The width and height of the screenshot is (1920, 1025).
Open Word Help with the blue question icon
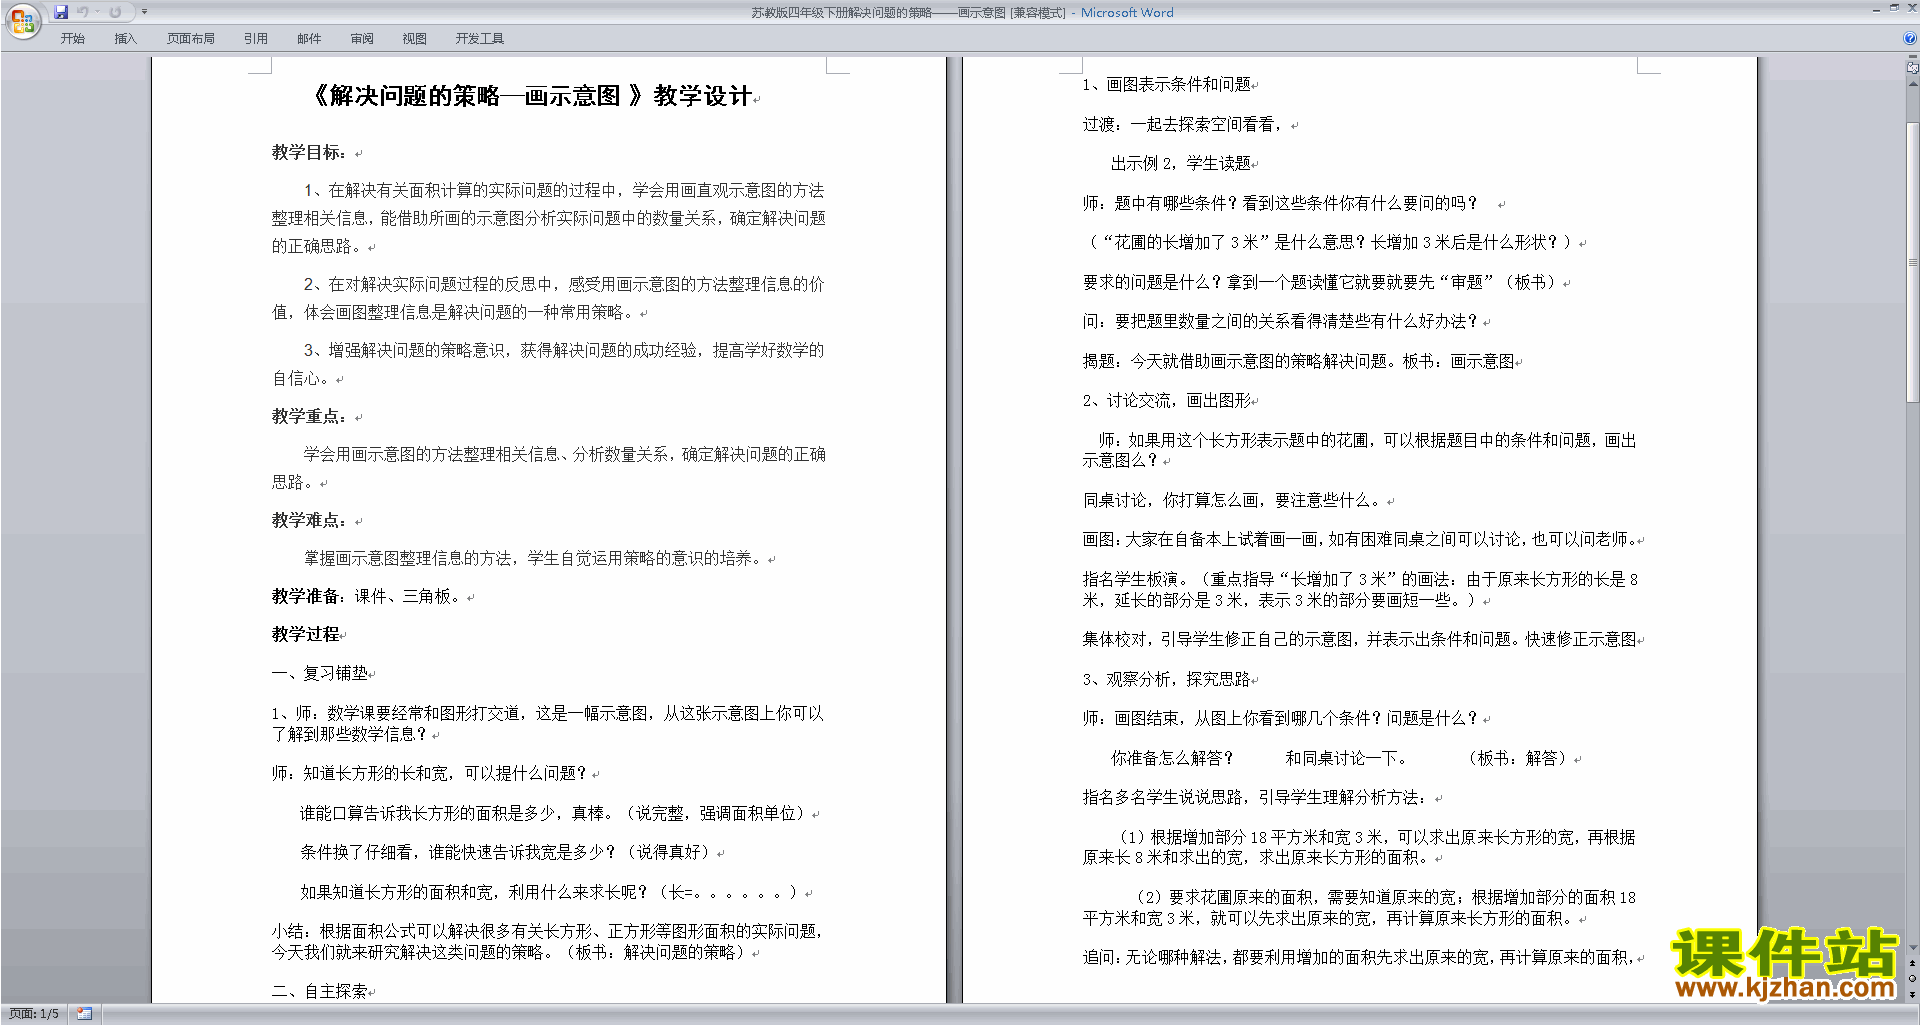(x=1910, y=38)
